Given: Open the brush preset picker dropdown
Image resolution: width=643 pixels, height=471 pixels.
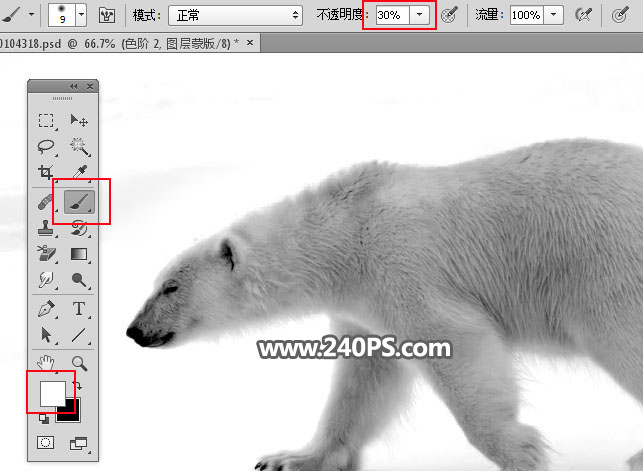Looking at the screenshot, I should (x=81, y=15).
